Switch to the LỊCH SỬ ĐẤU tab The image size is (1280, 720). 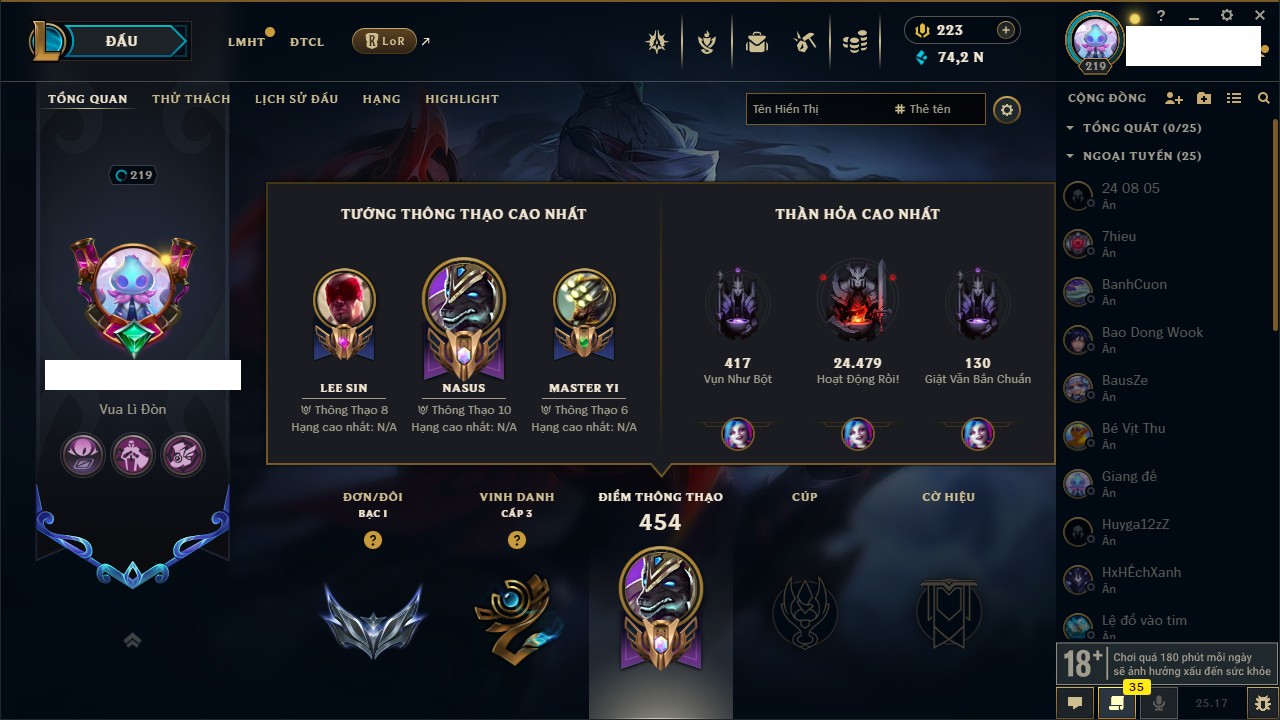(x=296, y=99)
